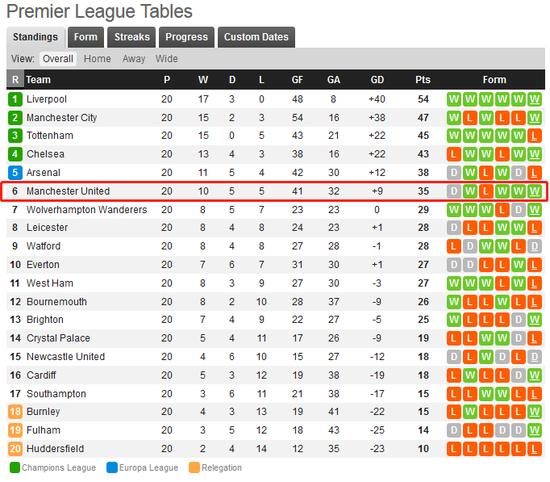
Task: Select the Wide view option
Action: click(x=167, y=59)
